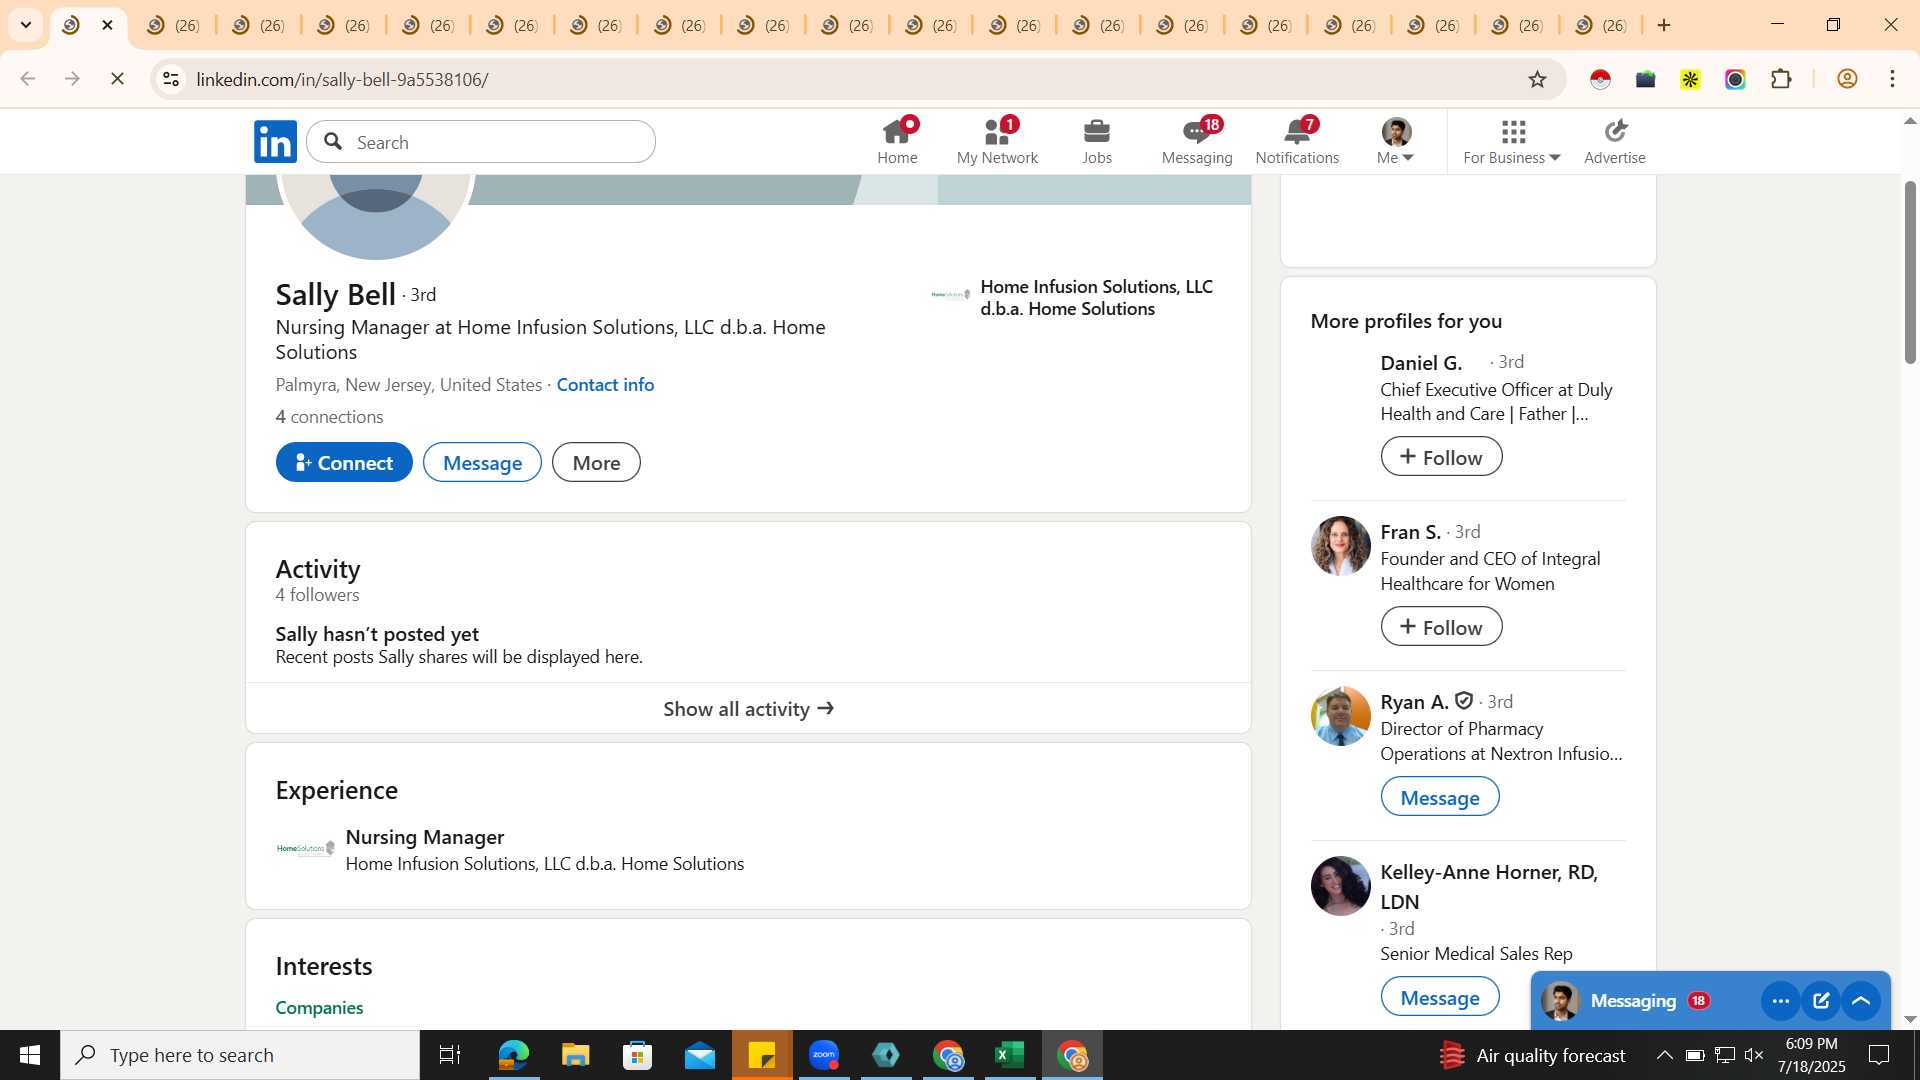Image resolution: width=1920 pixels, height=1080 pixels.
Task: Open Home Infusion Solutions company link in header
Action: [x=1072, y=297]
